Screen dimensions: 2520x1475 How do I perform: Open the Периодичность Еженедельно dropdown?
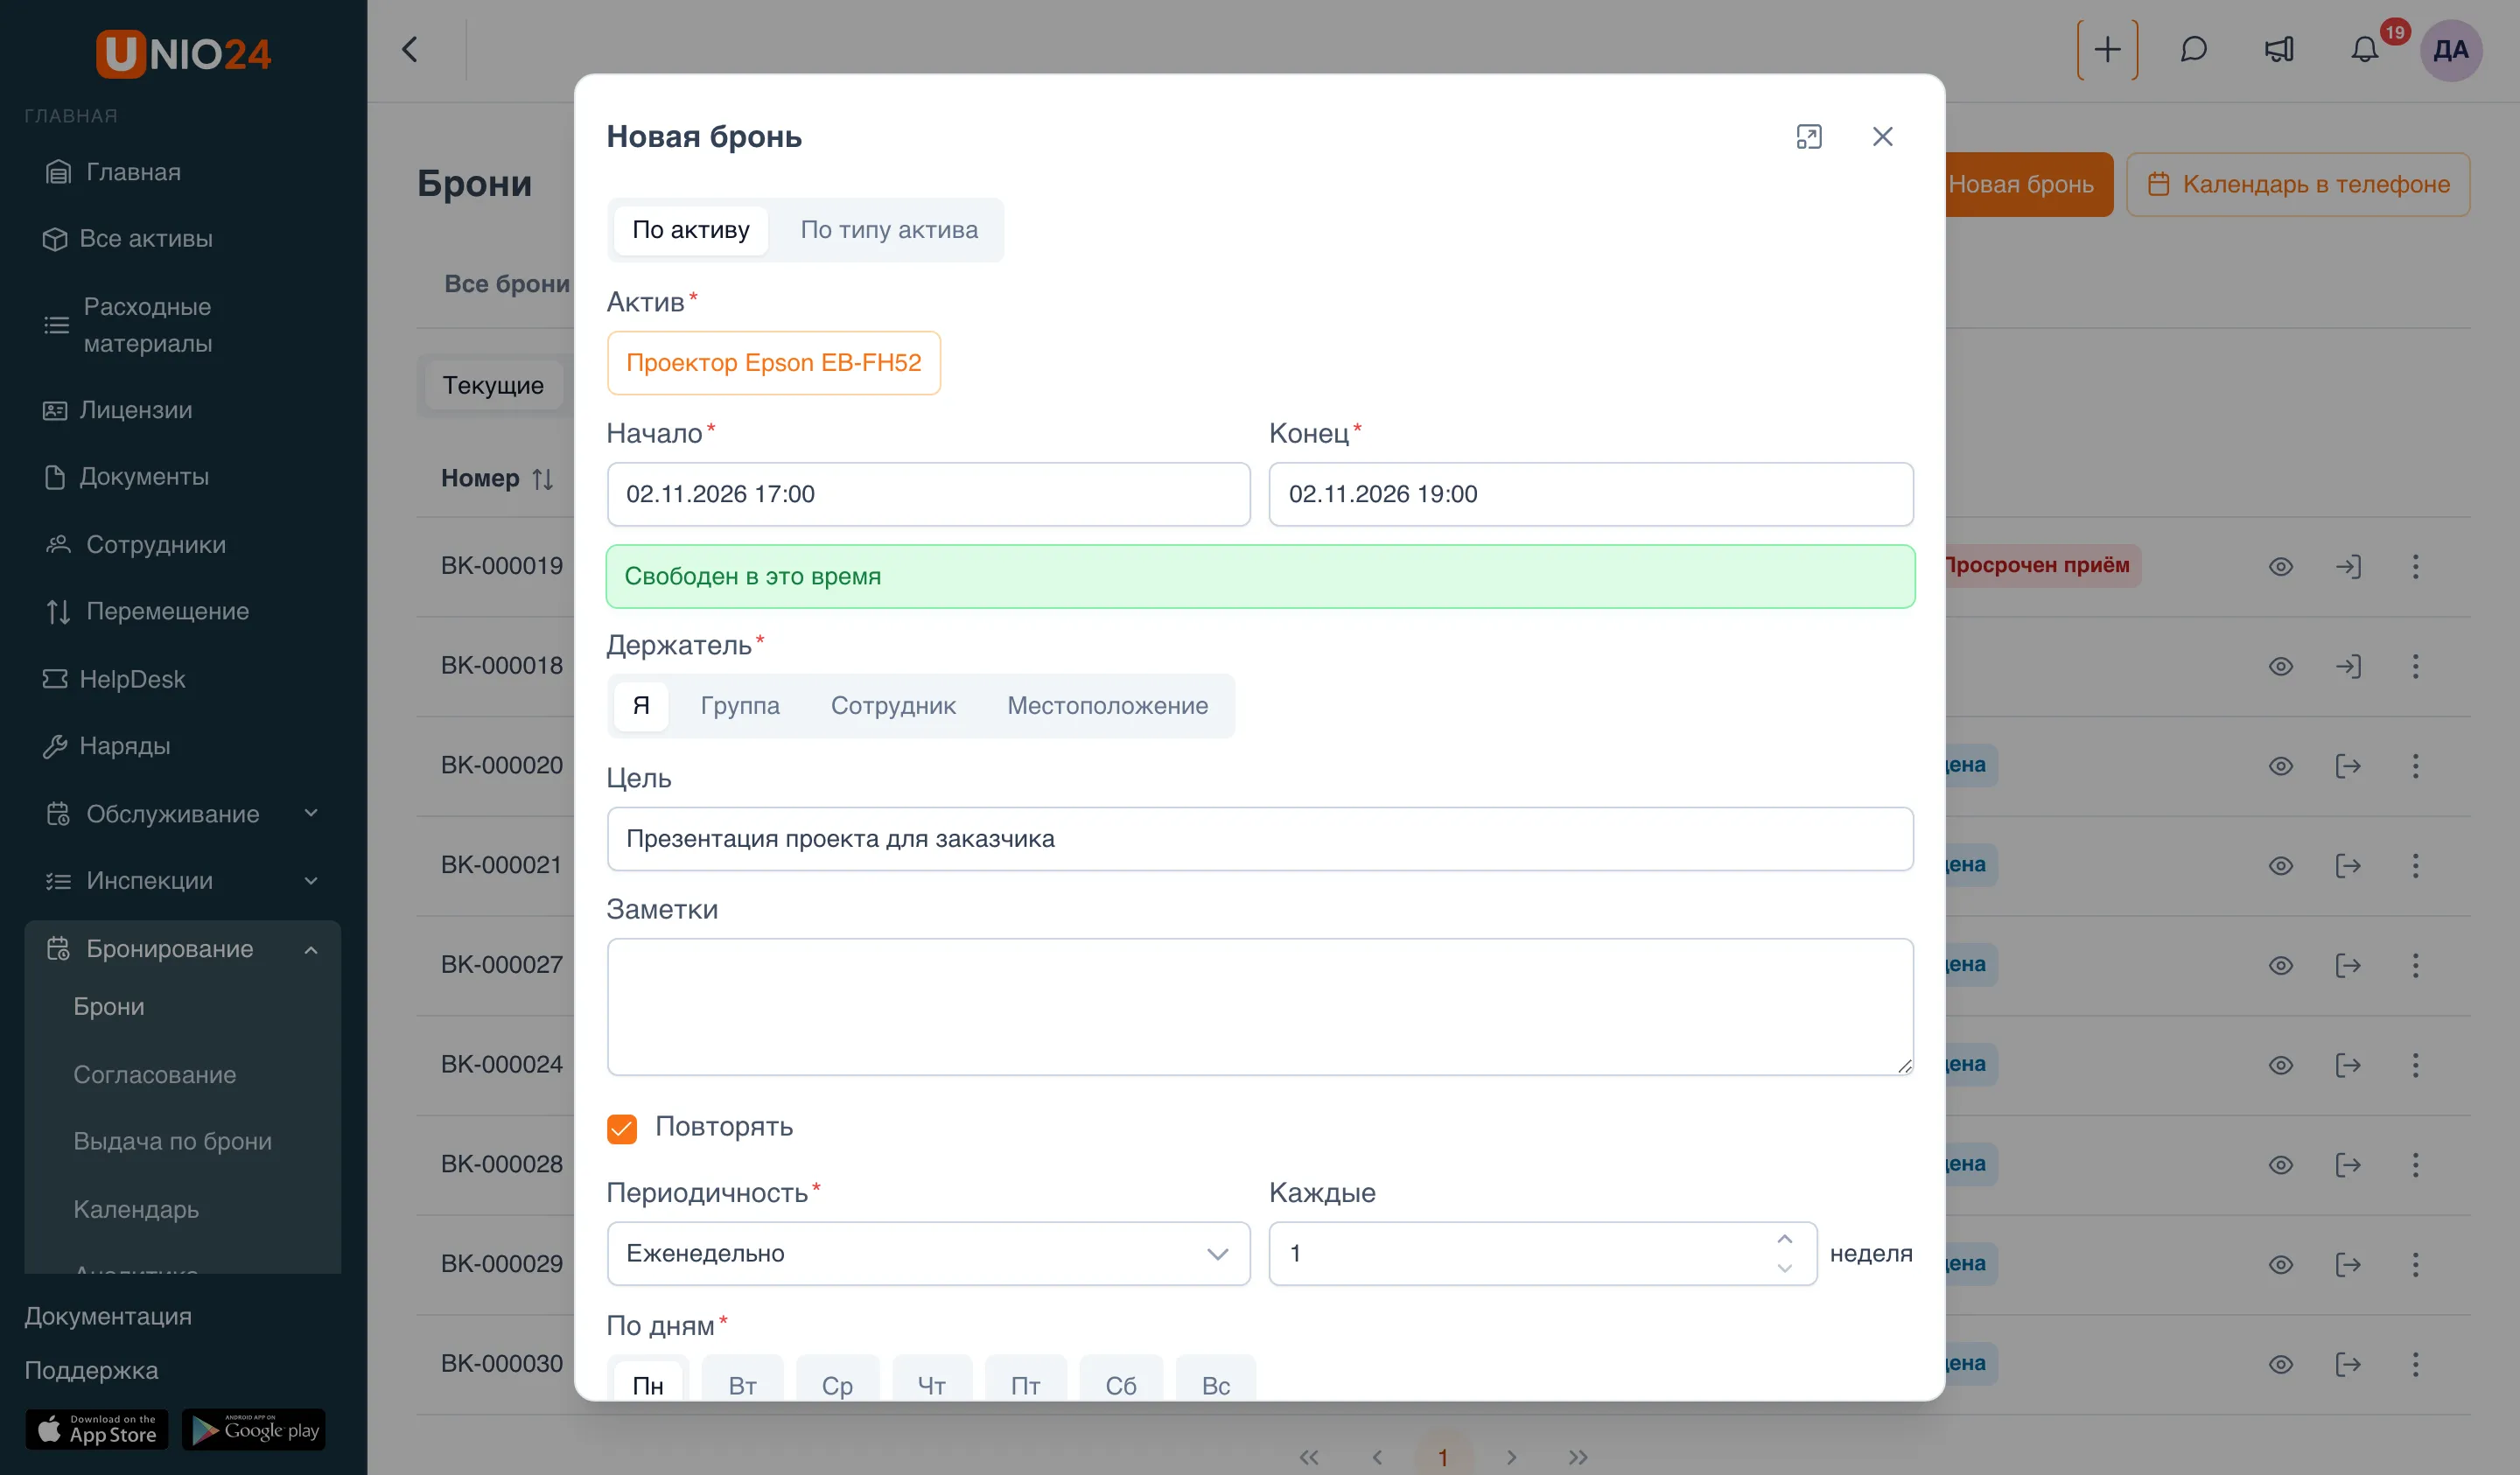click(x=928, y=1254)
